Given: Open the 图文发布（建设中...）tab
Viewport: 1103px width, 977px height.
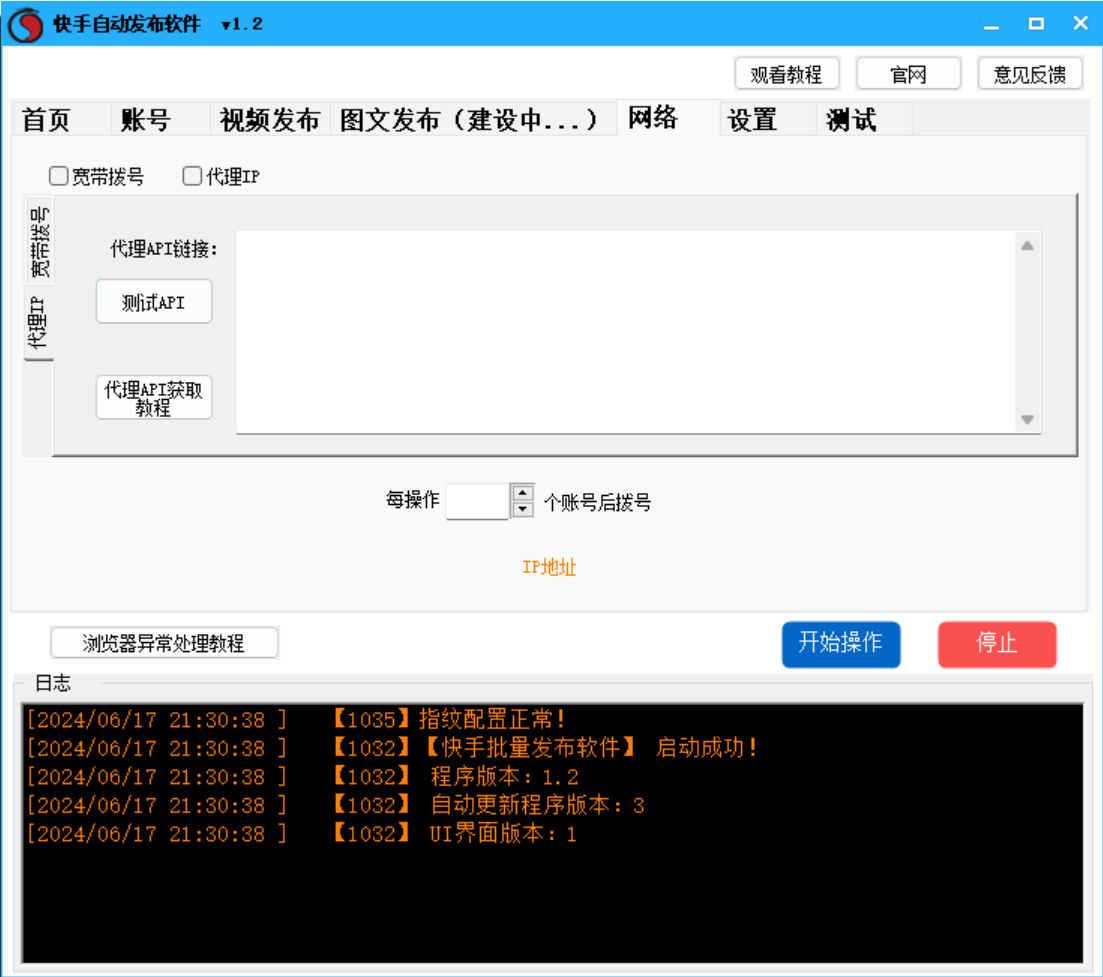Looking at the screenshot, I should 473,119.
